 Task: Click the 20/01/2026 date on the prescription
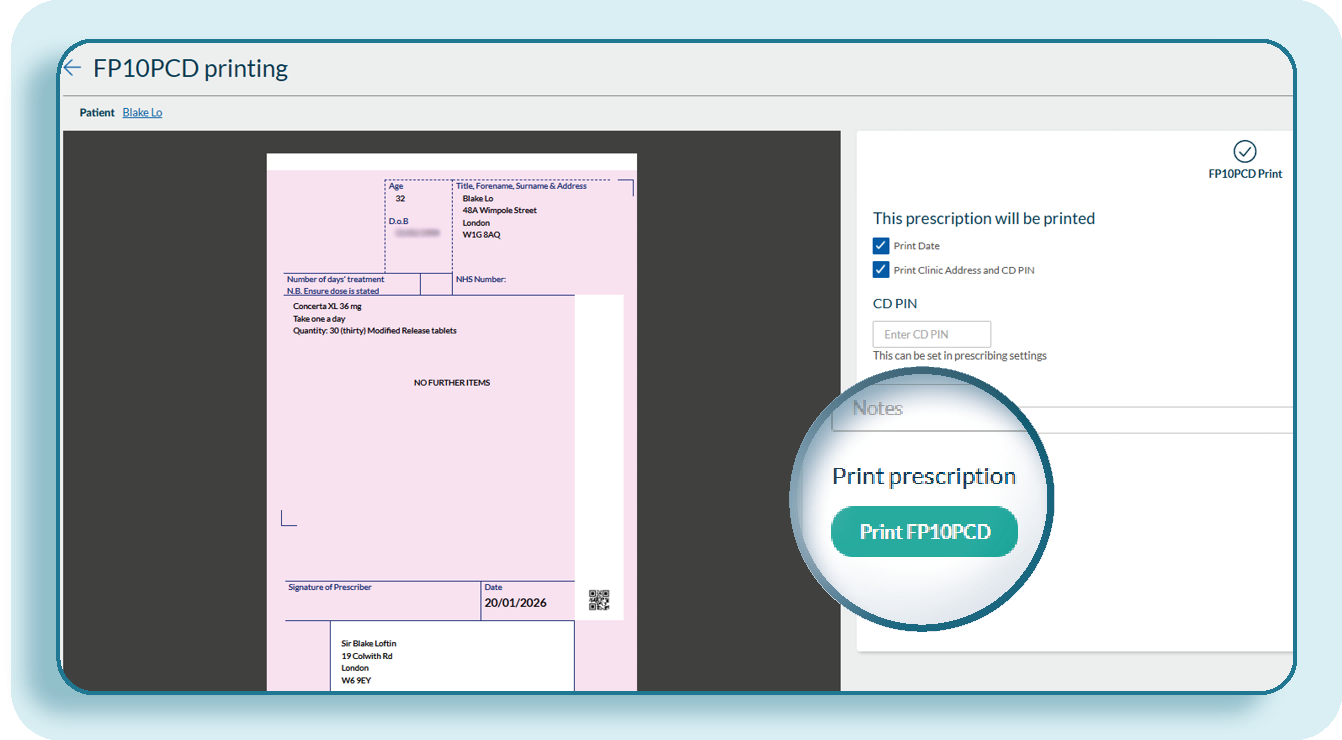click(x=515, y=603)
